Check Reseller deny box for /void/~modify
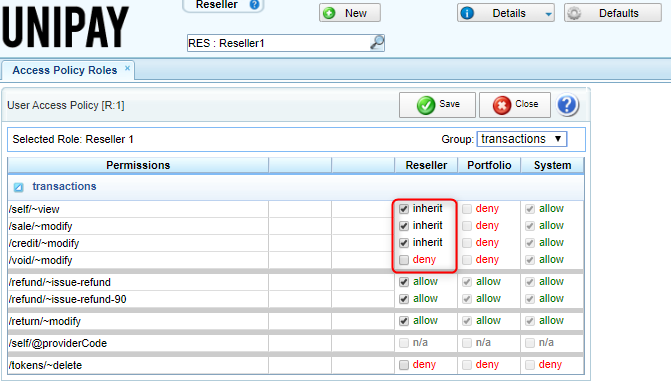Image resolution: width=671 pixels, height=384 pixels. pyautogui.click(x=404, y=260)
